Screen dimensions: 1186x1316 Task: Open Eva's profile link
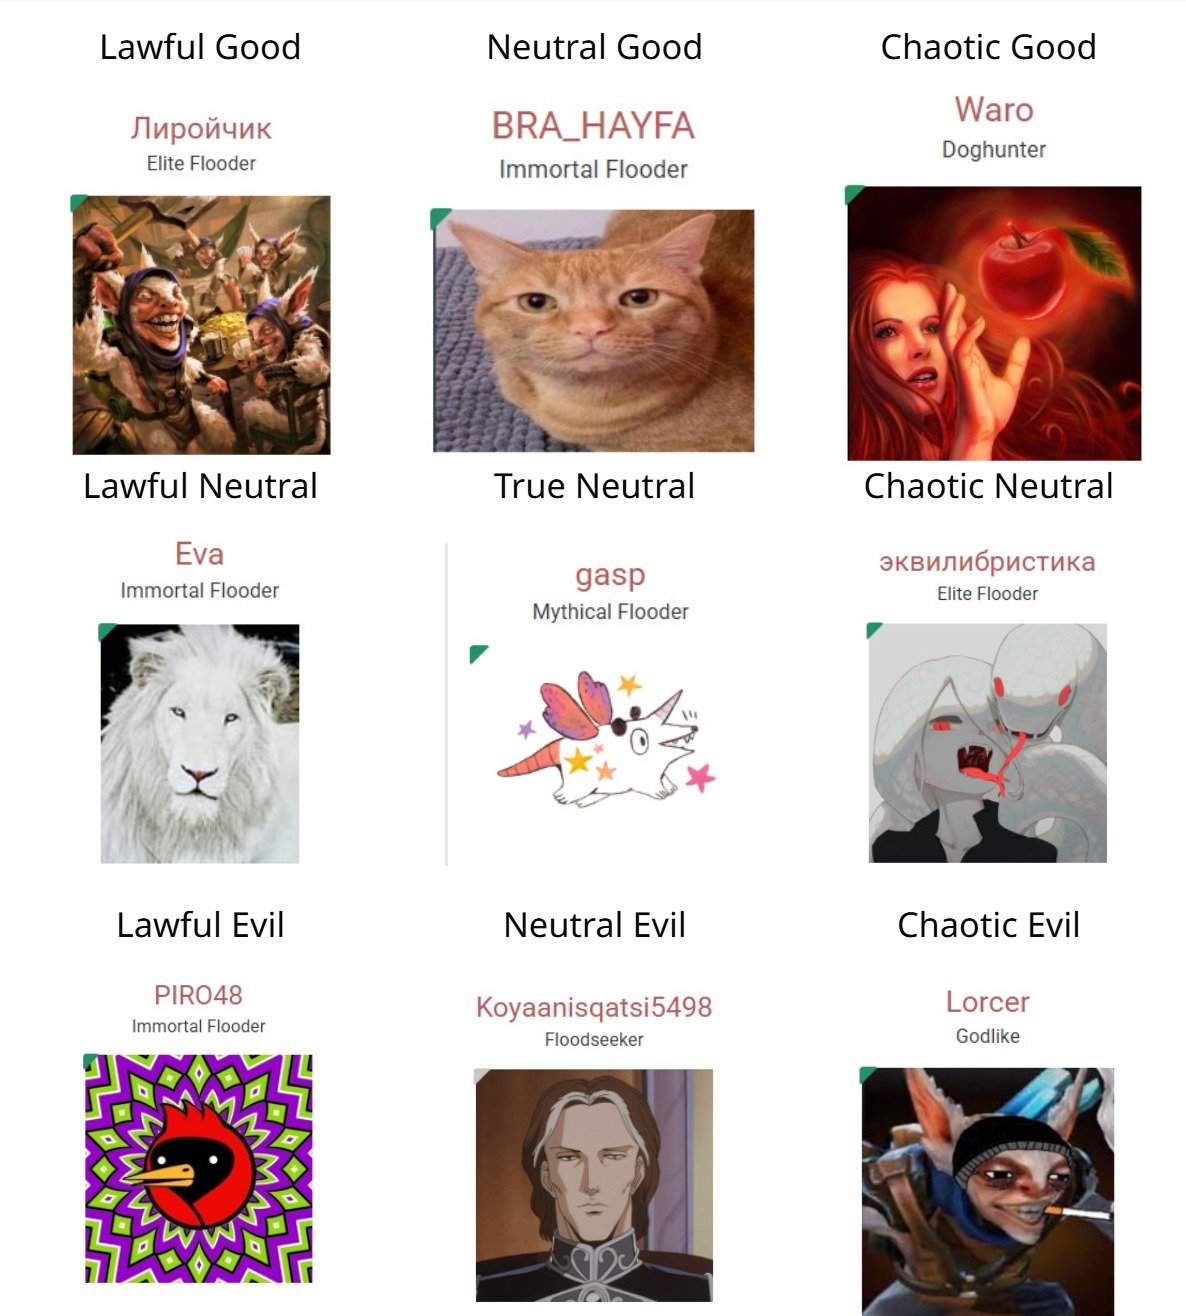click(199, 554)
